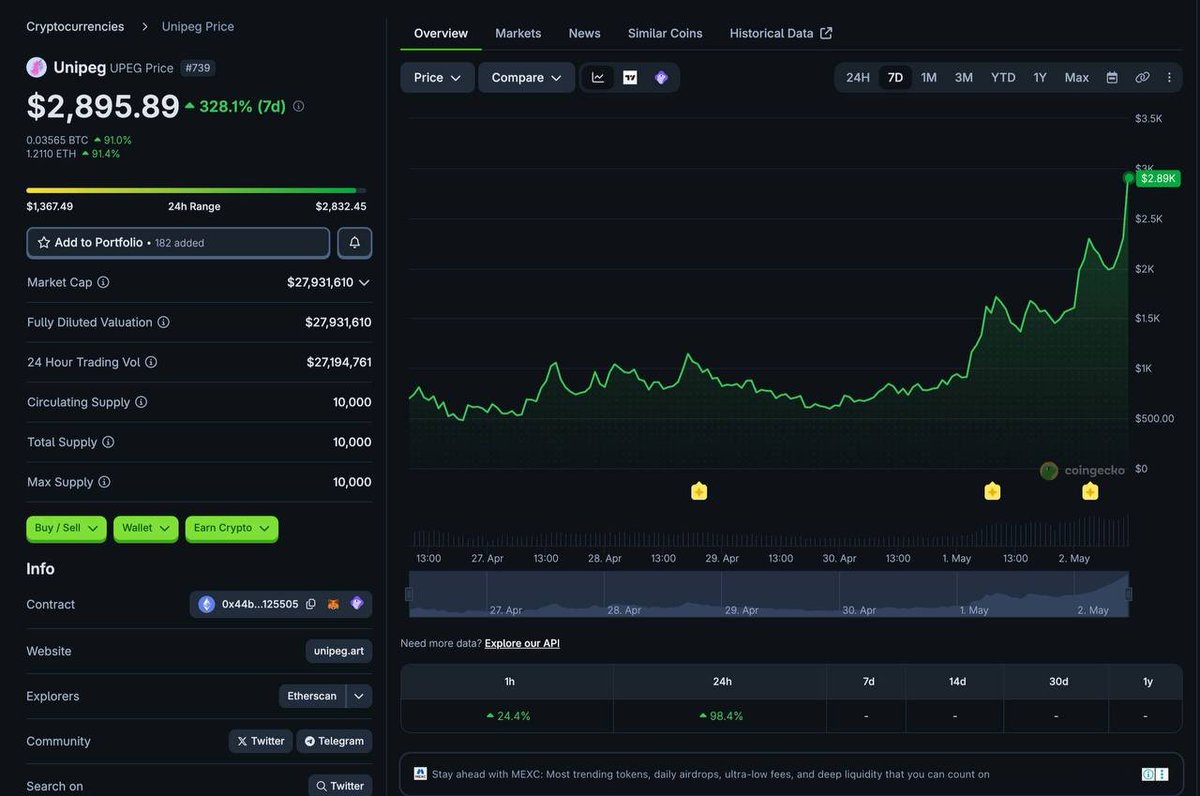Add token to MetaMask fox icon
The image size is (1200, 796).
tap(334, 604)
